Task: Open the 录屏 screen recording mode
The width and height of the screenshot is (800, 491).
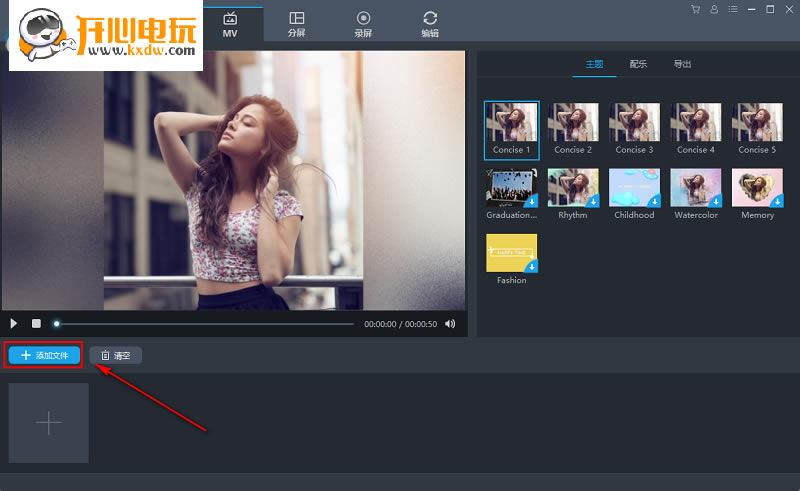Action: click(x=363, y=24)
